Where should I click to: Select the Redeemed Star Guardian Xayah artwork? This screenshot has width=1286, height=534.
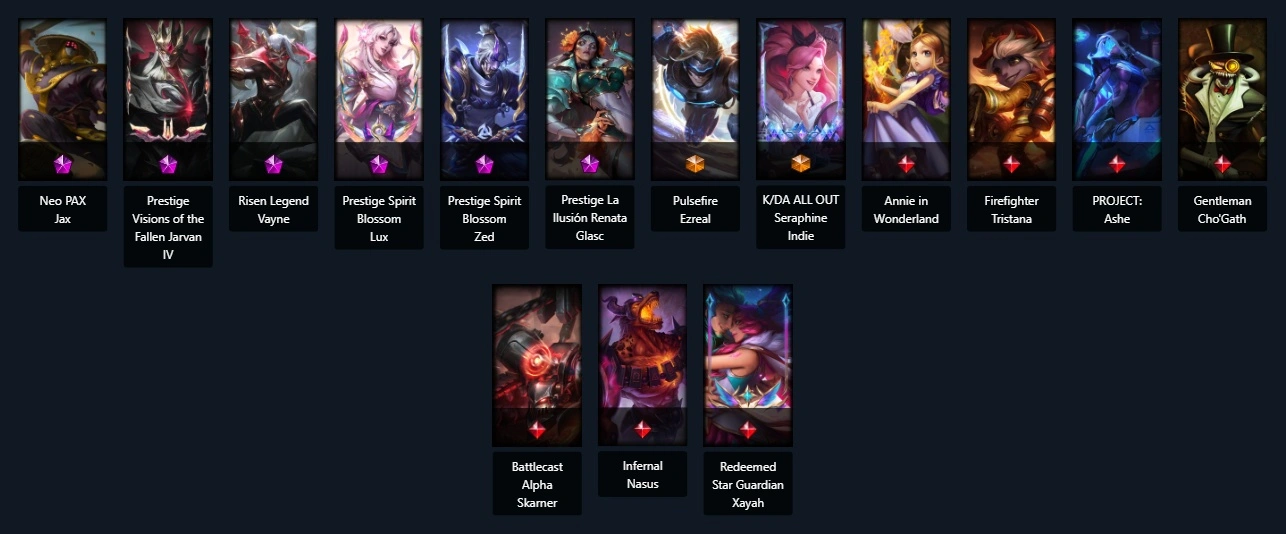point(748,365)
